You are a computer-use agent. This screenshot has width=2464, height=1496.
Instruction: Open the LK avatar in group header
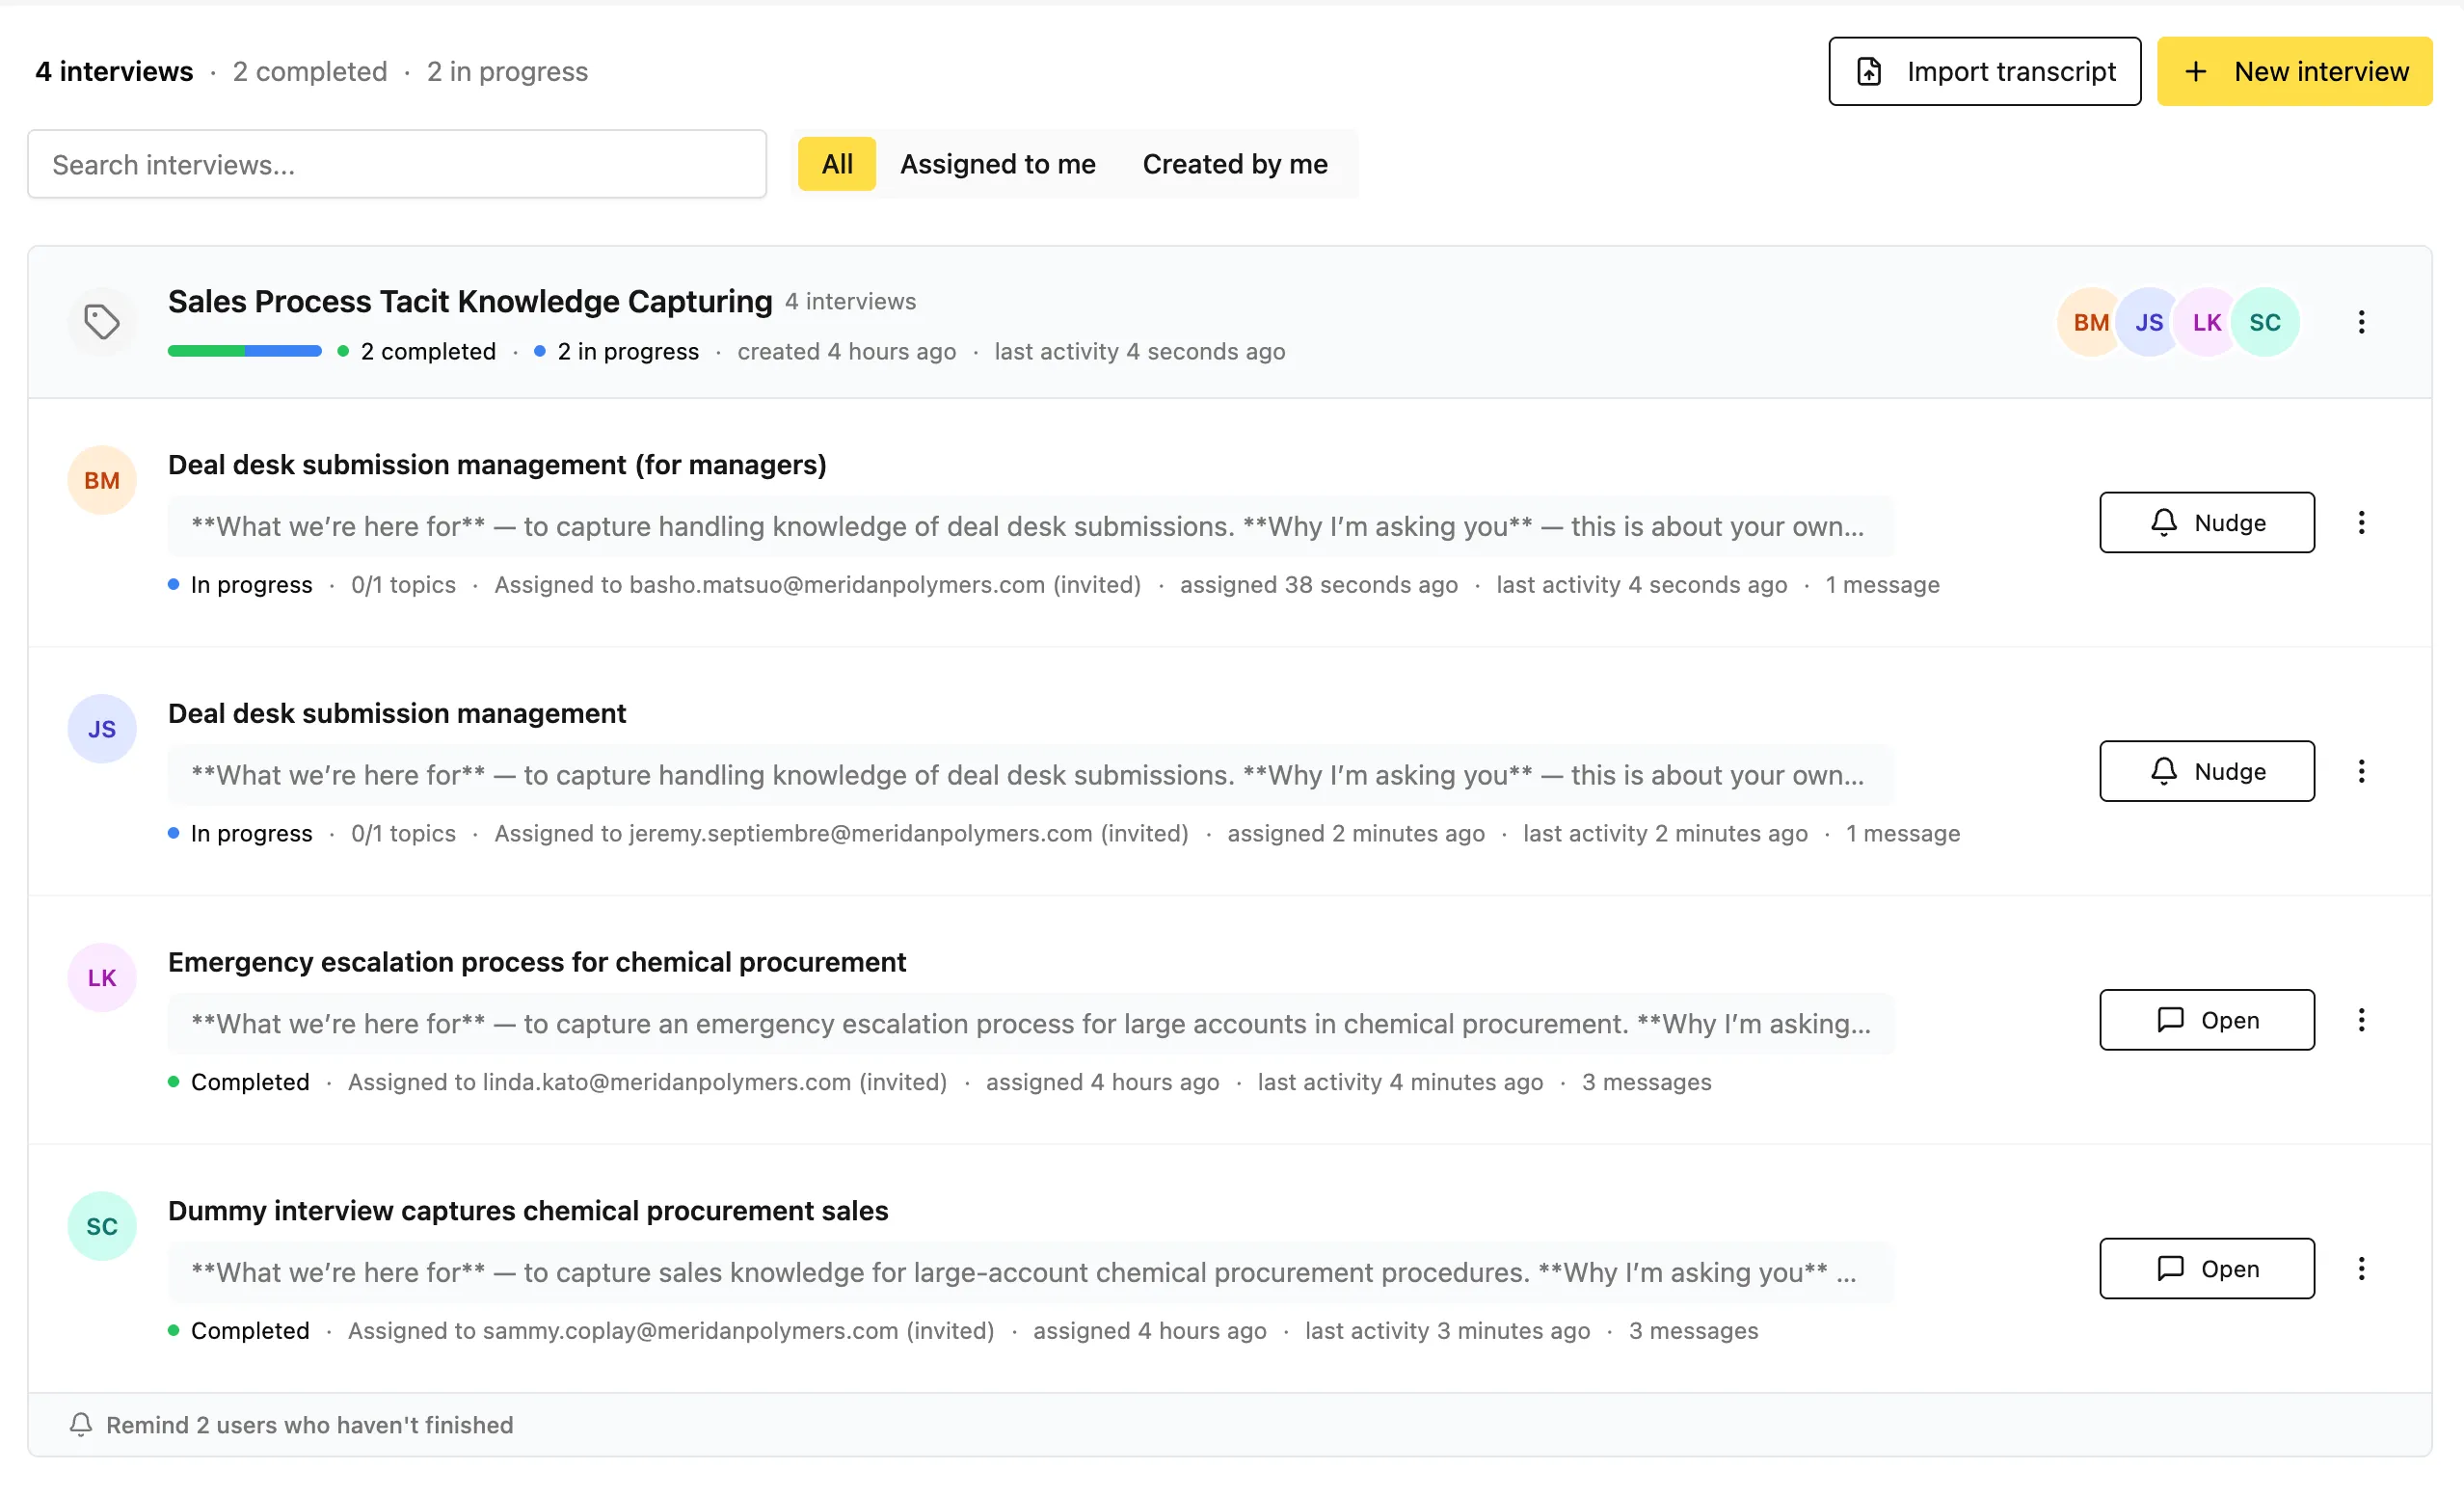point(2206,322)
